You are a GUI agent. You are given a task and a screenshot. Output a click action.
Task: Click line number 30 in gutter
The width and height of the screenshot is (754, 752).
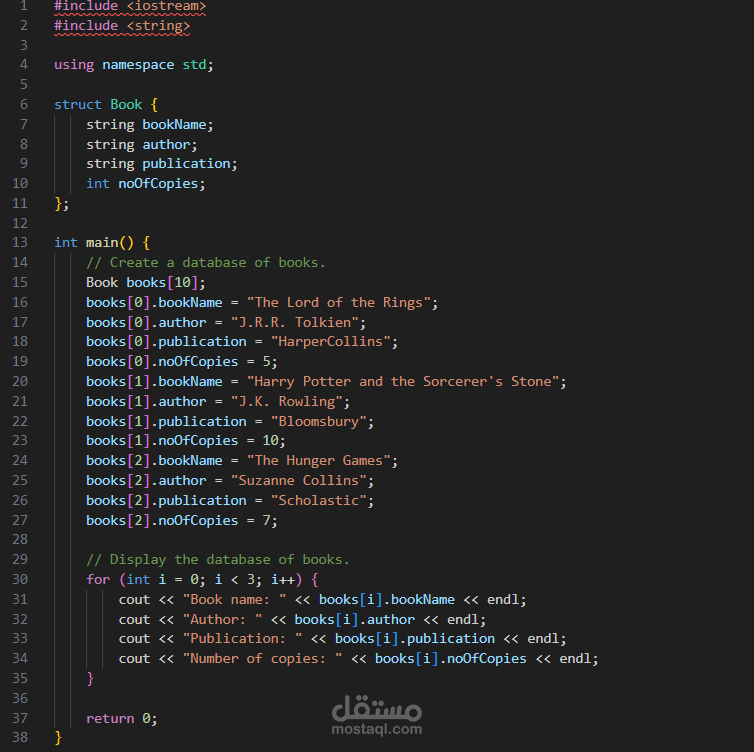20,579
